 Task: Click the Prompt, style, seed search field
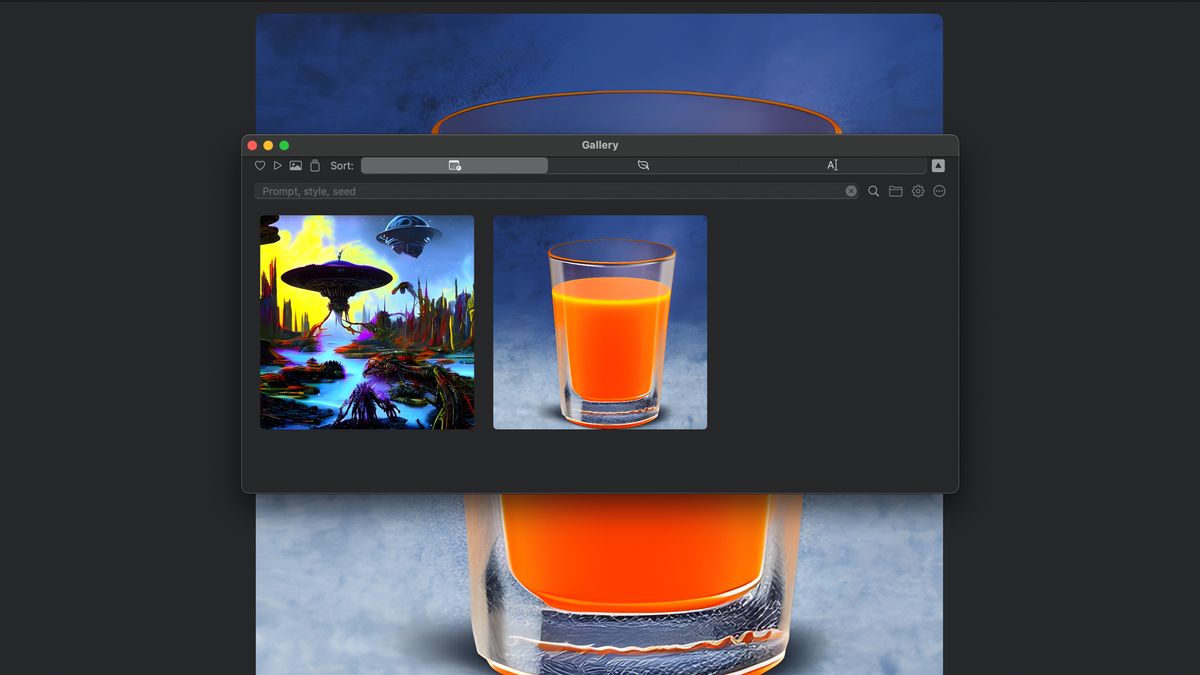[x=550, y=191]
